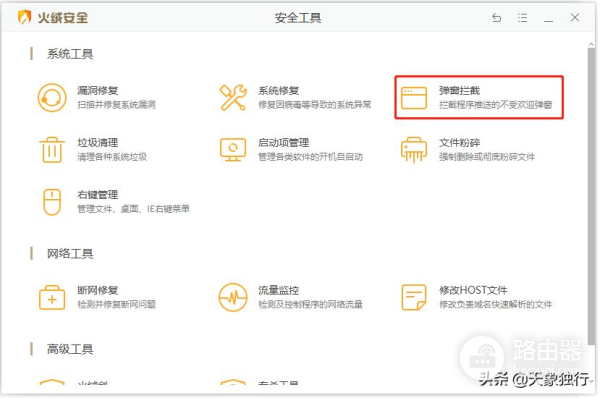Click the back arrow in title bar
Image resolution: width=600 pixels, height=398 pixels.
coord(496,18)
